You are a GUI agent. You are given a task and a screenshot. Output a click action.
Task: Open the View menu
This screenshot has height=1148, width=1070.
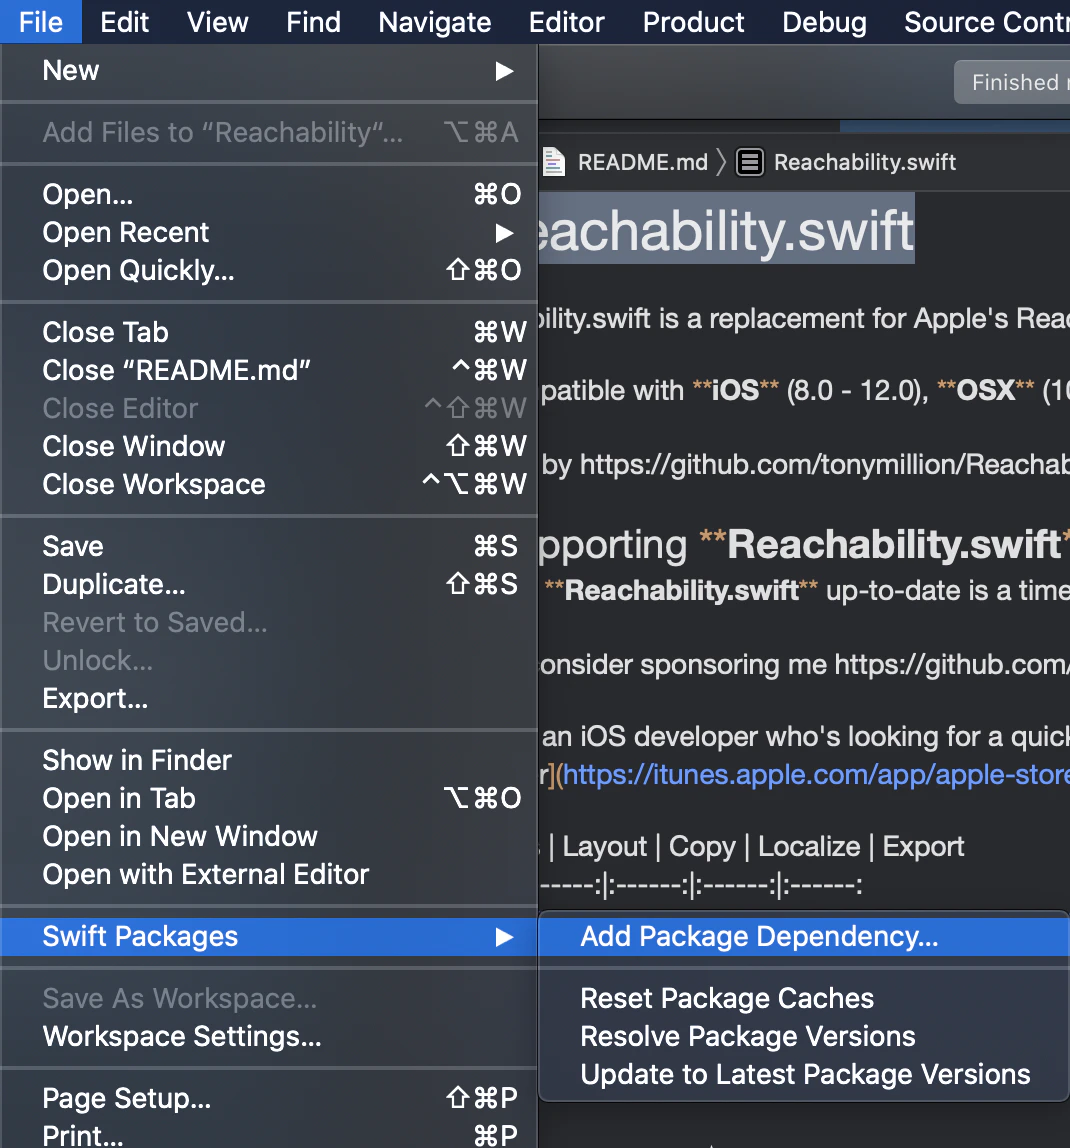point(218,22)
